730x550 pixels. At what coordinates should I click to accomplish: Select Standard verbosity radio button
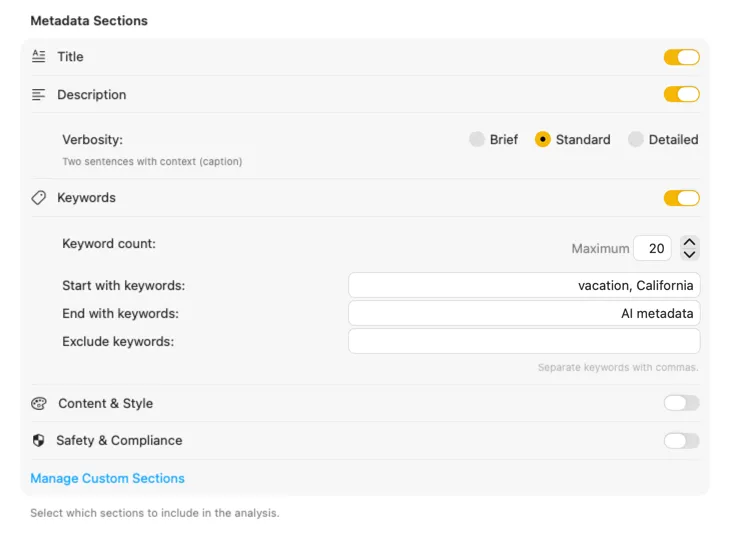pos(542,139)
